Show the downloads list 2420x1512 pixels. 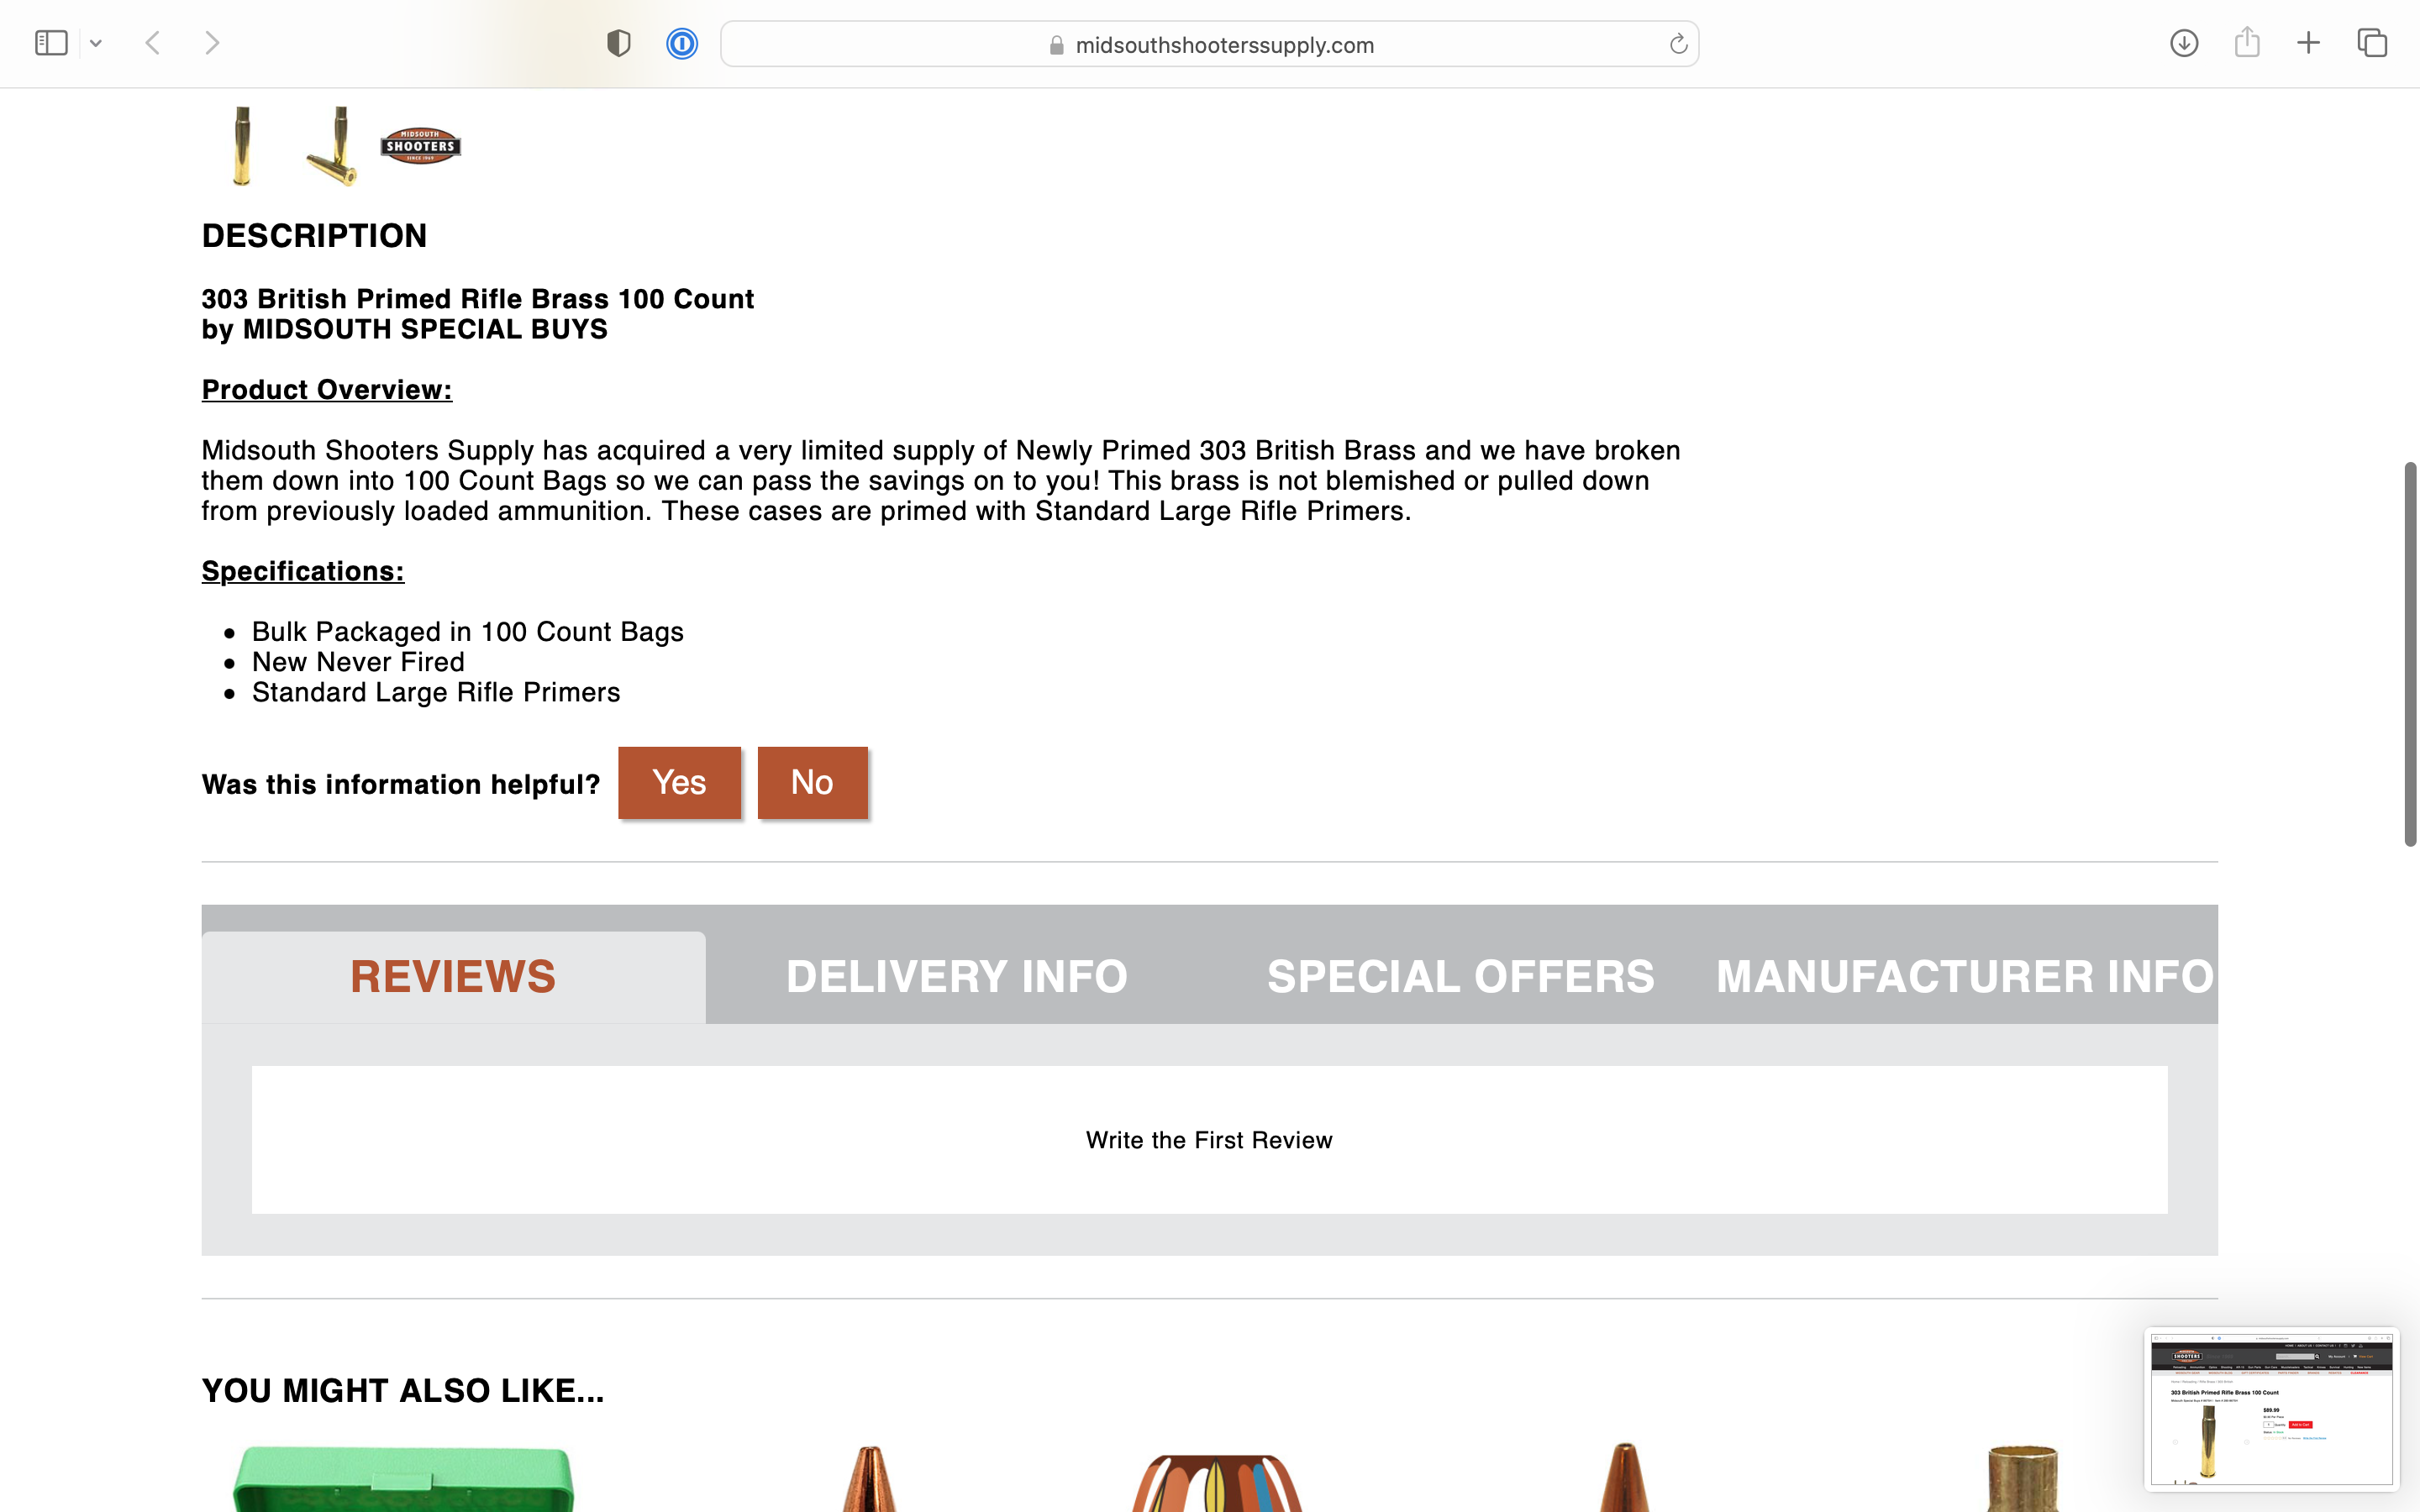pyautogui.click(x=2184, y=43)
